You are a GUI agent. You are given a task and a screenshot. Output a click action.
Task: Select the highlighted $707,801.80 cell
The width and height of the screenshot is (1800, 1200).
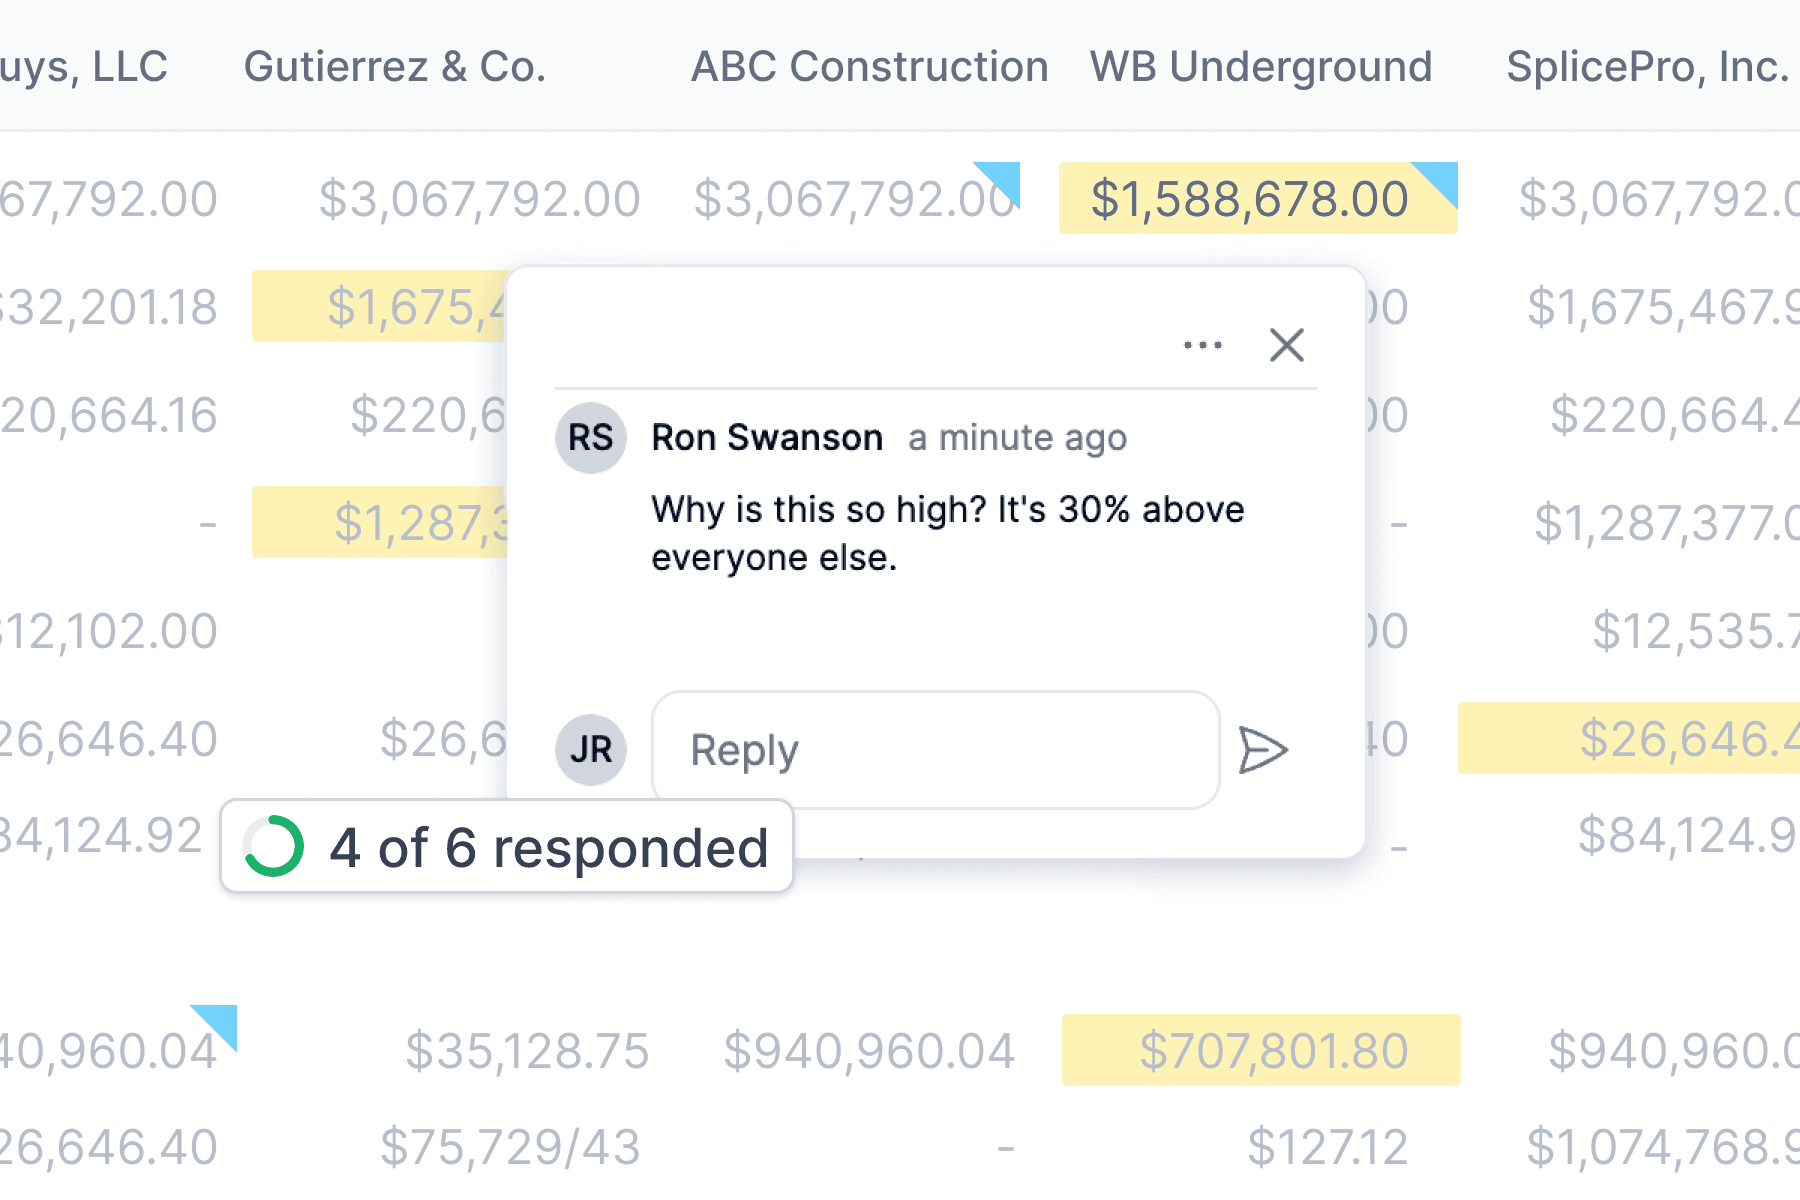[x=1261, y=1050]
